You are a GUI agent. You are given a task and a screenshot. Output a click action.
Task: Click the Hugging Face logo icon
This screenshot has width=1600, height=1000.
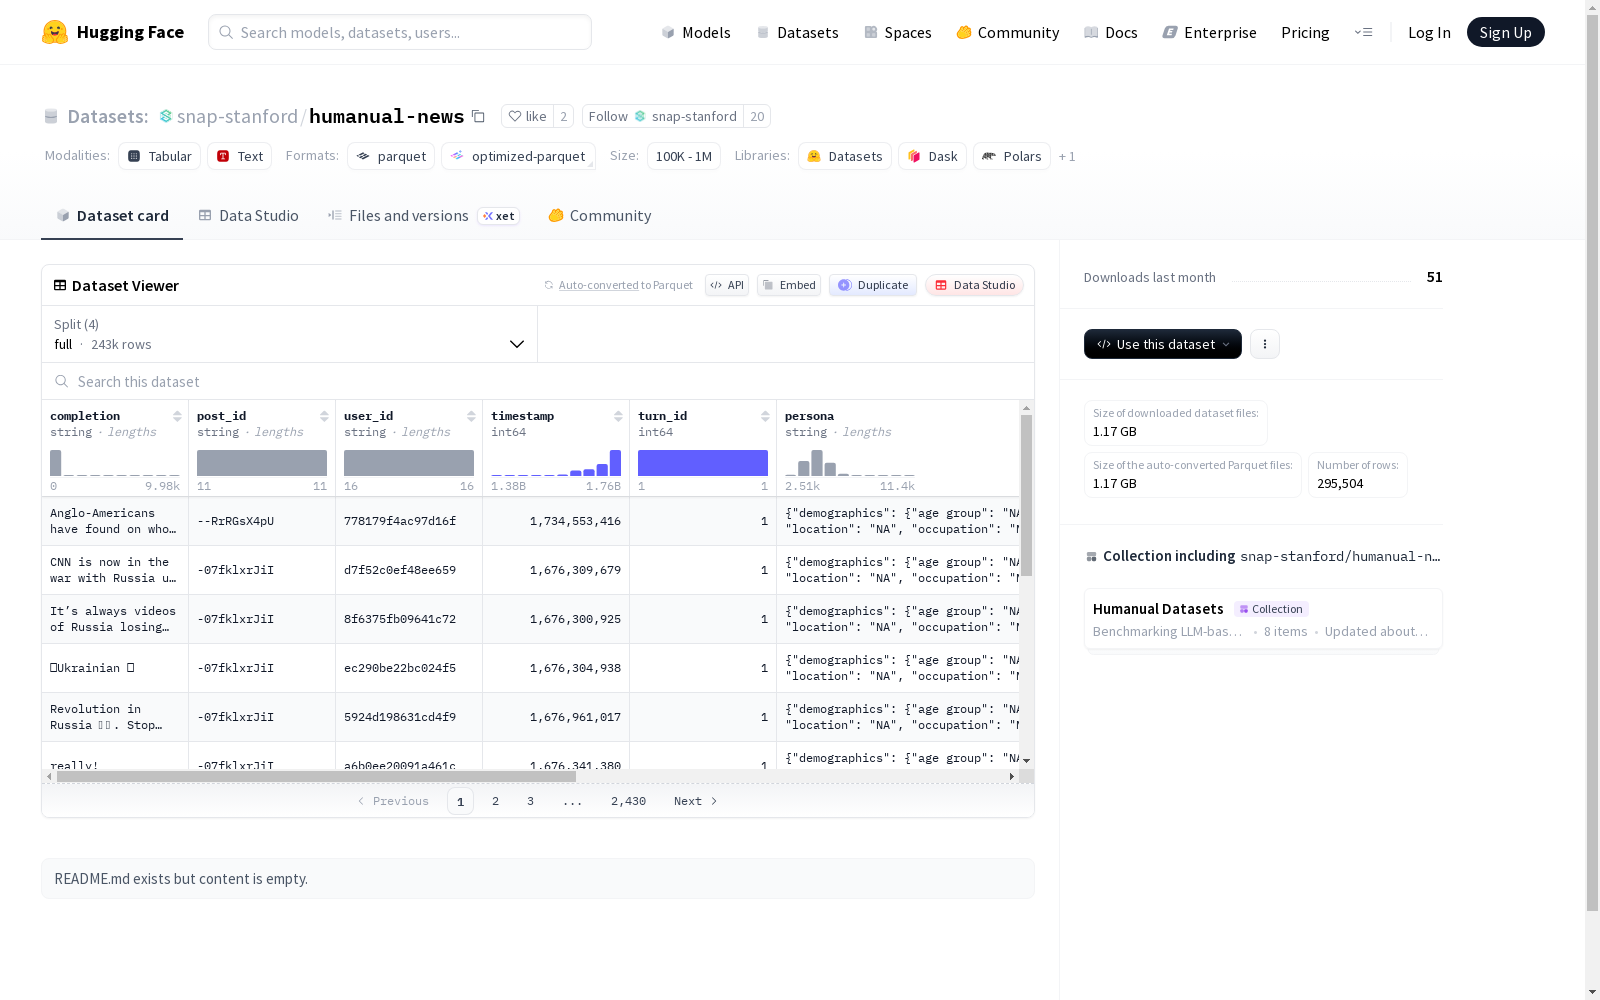[55, 32]
